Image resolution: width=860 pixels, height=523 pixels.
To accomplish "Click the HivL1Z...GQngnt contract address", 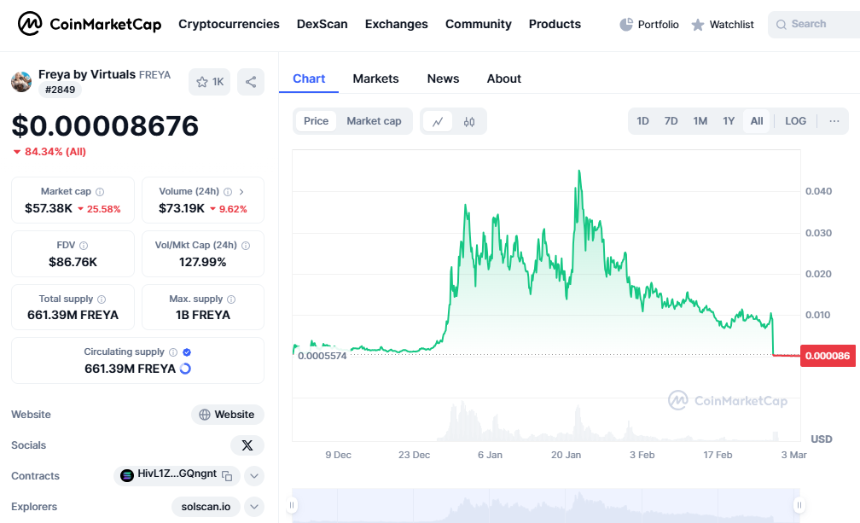I will 177,474.
